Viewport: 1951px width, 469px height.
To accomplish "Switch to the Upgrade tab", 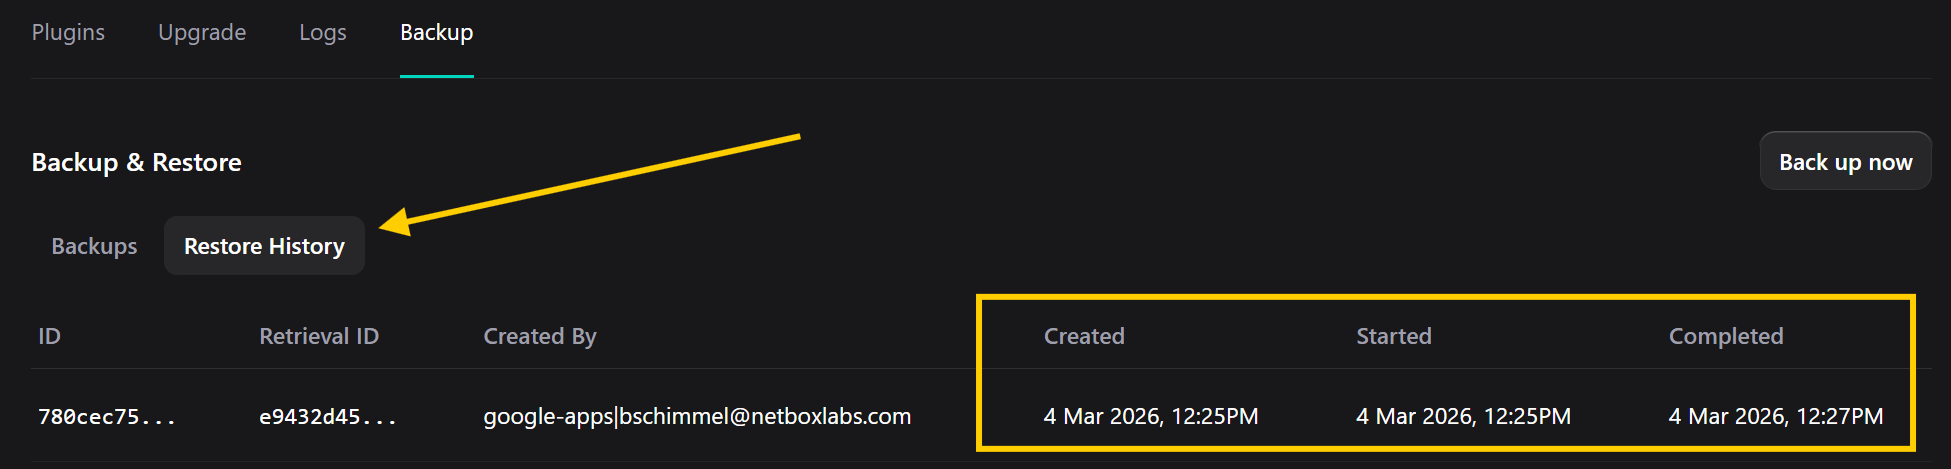I will (x=202, y=32).
